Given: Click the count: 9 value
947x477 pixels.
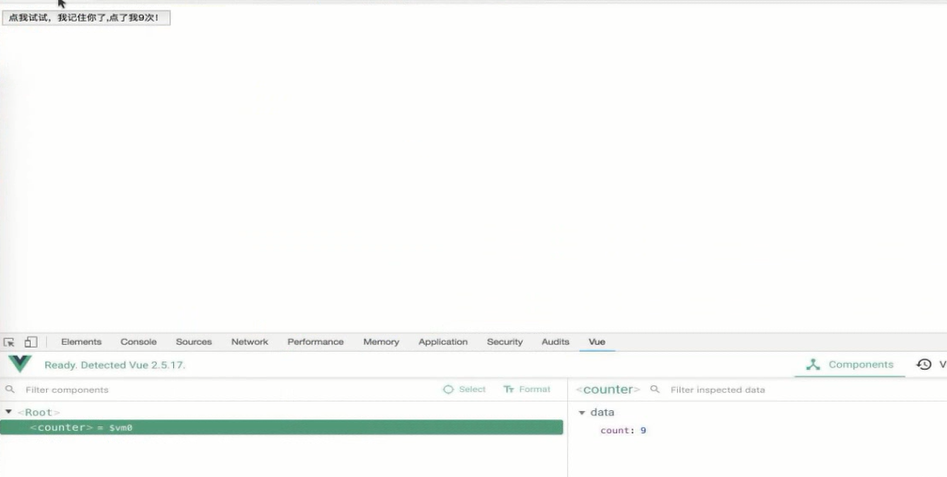Looking at the screenshot, I should tap(643, 431).
